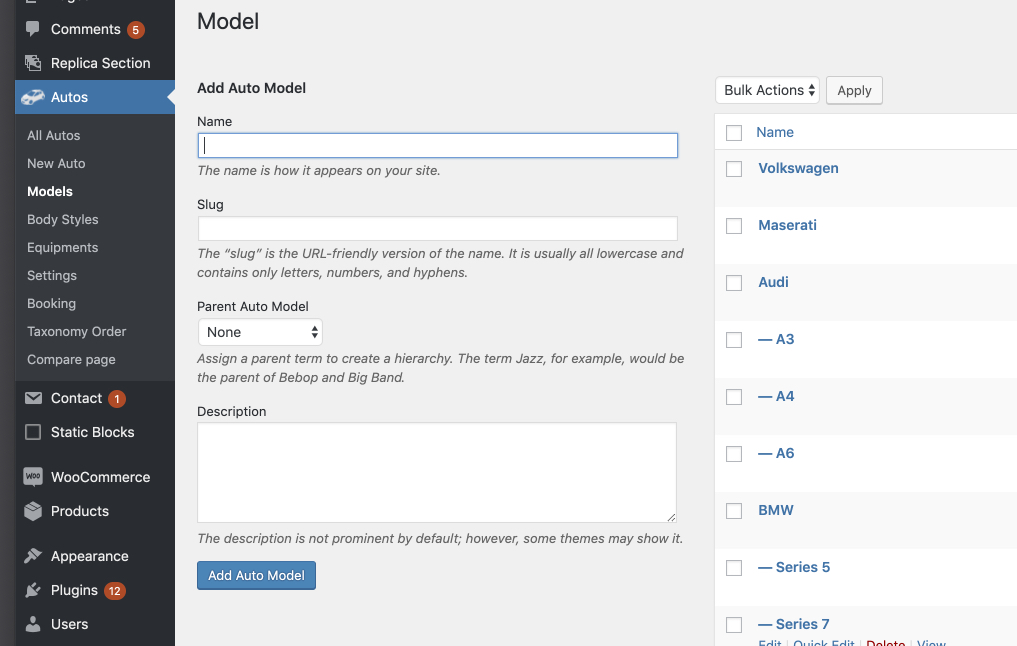1017x646 pixels.
Task: Open Taxonomy Order submenu item
Action: click(77, 331)
